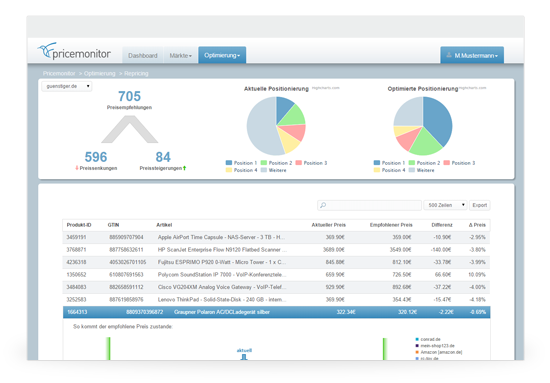Open the 500 Zeilen rows dropdown

[445, 205]
